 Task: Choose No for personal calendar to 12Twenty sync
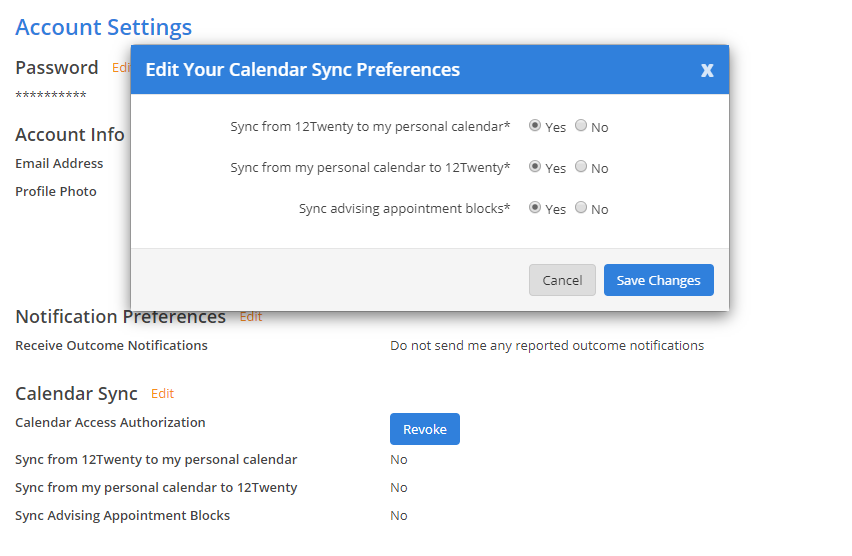(x=581, y=167)
